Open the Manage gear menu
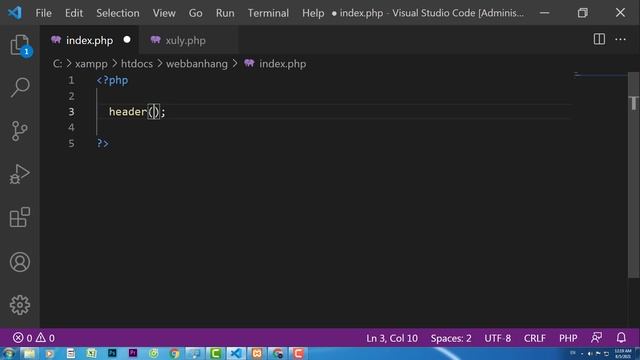The height and width of the screenshot is (360, 640). tap(20, 305)
